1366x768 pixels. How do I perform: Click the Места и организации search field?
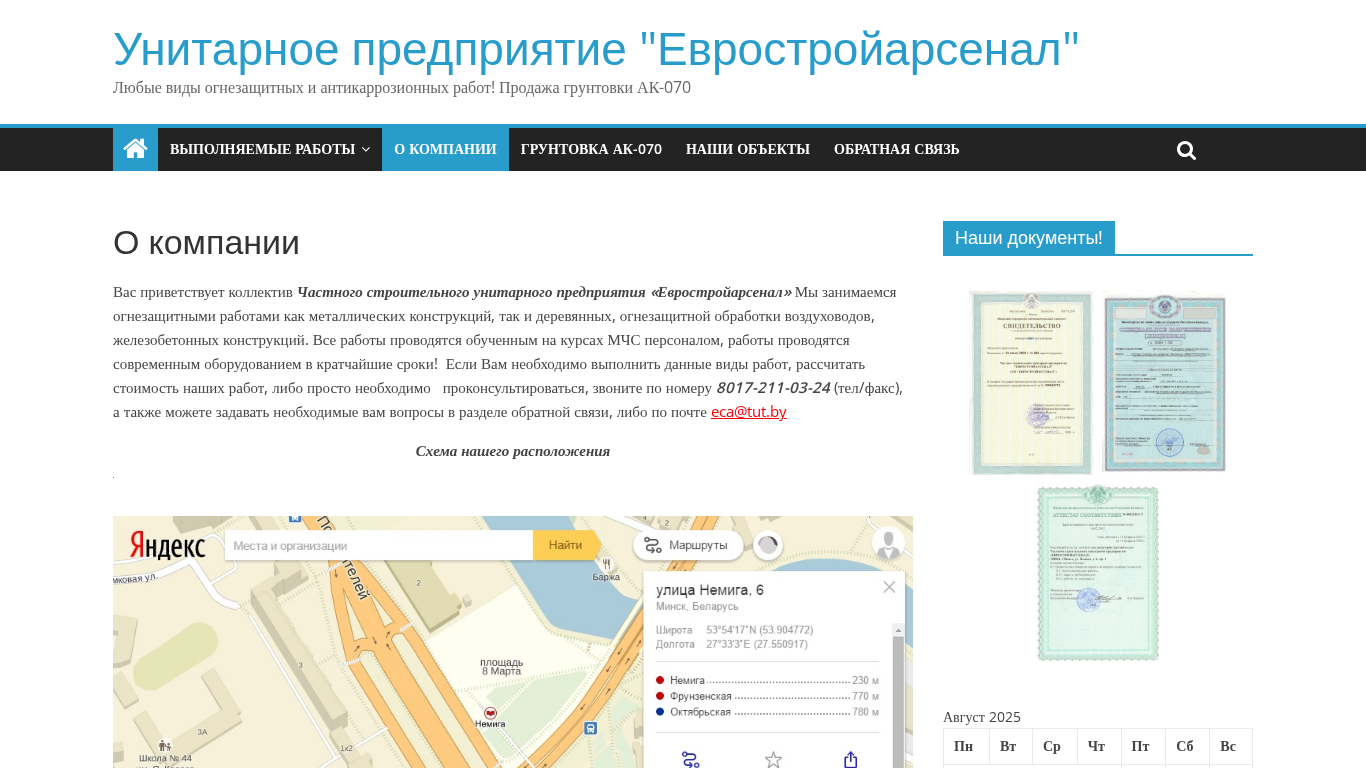(x=379, y=545)
